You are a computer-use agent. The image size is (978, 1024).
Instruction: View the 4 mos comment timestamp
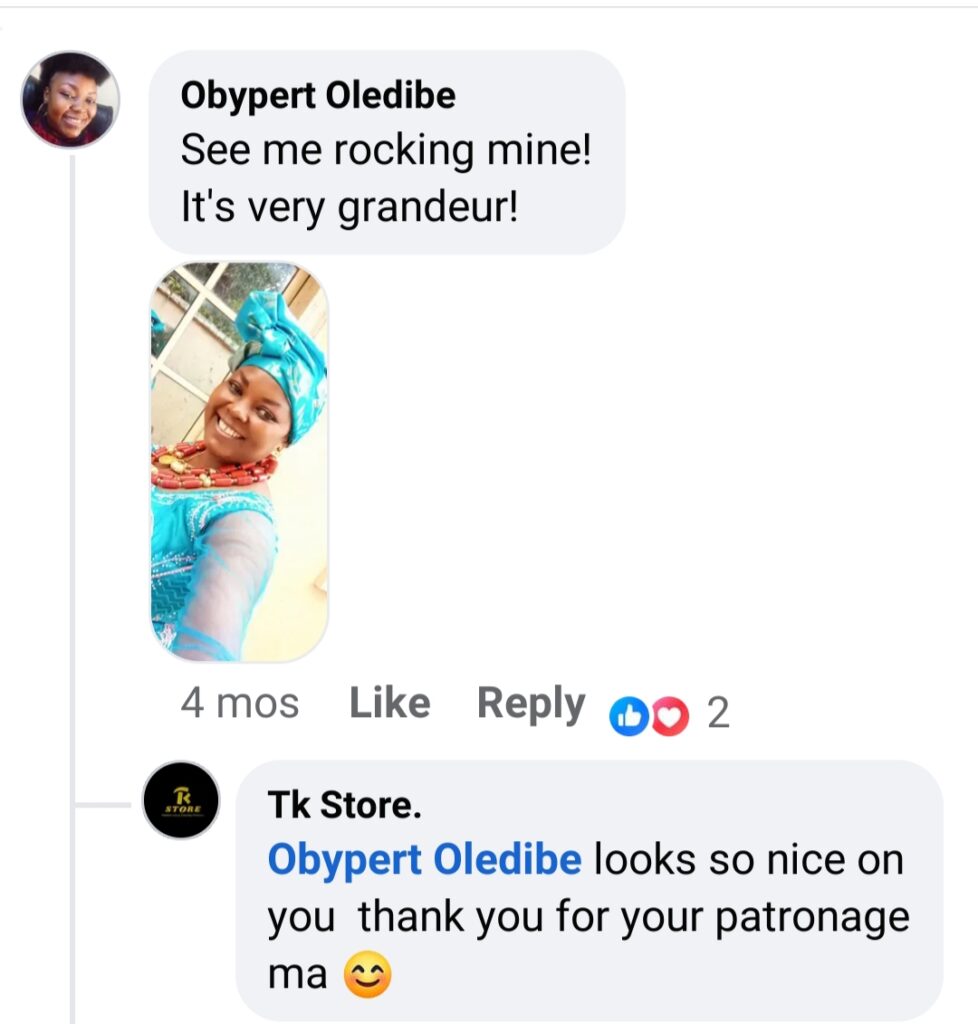click(239, 704)
